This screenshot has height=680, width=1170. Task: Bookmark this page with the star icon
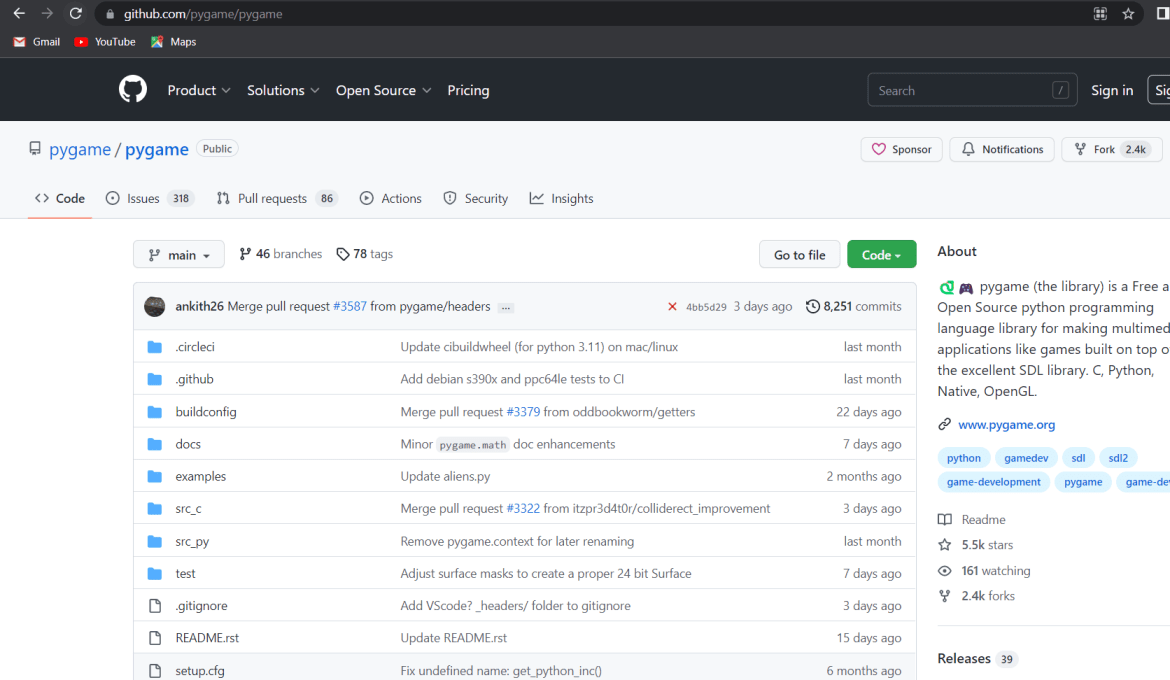click(1128, 13)
